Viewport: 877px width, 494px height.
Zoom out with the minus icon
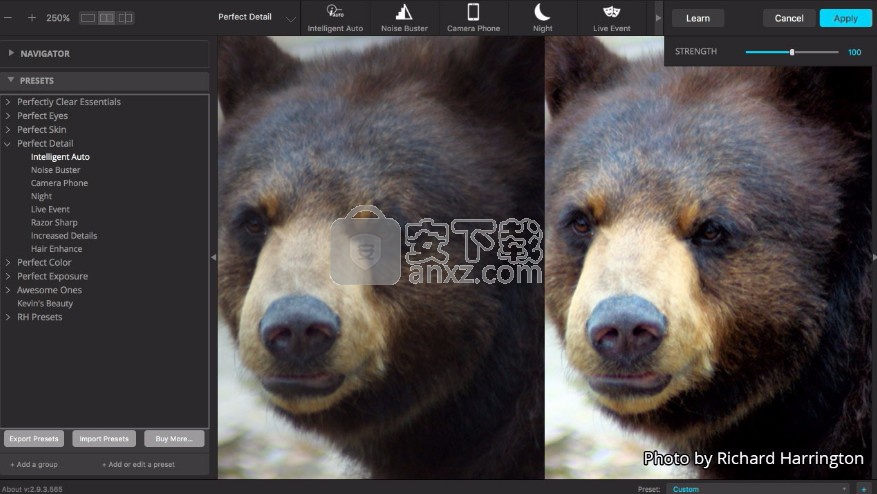point(8,18)
